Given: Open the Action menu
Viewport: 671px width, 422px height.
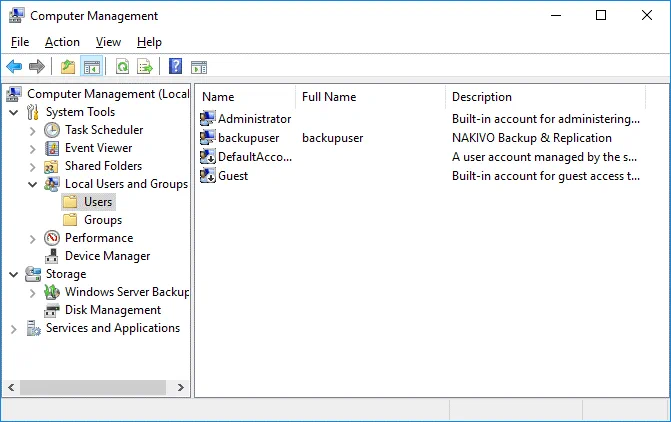Looking at the screenshot, I should click(x=62, y=42).
